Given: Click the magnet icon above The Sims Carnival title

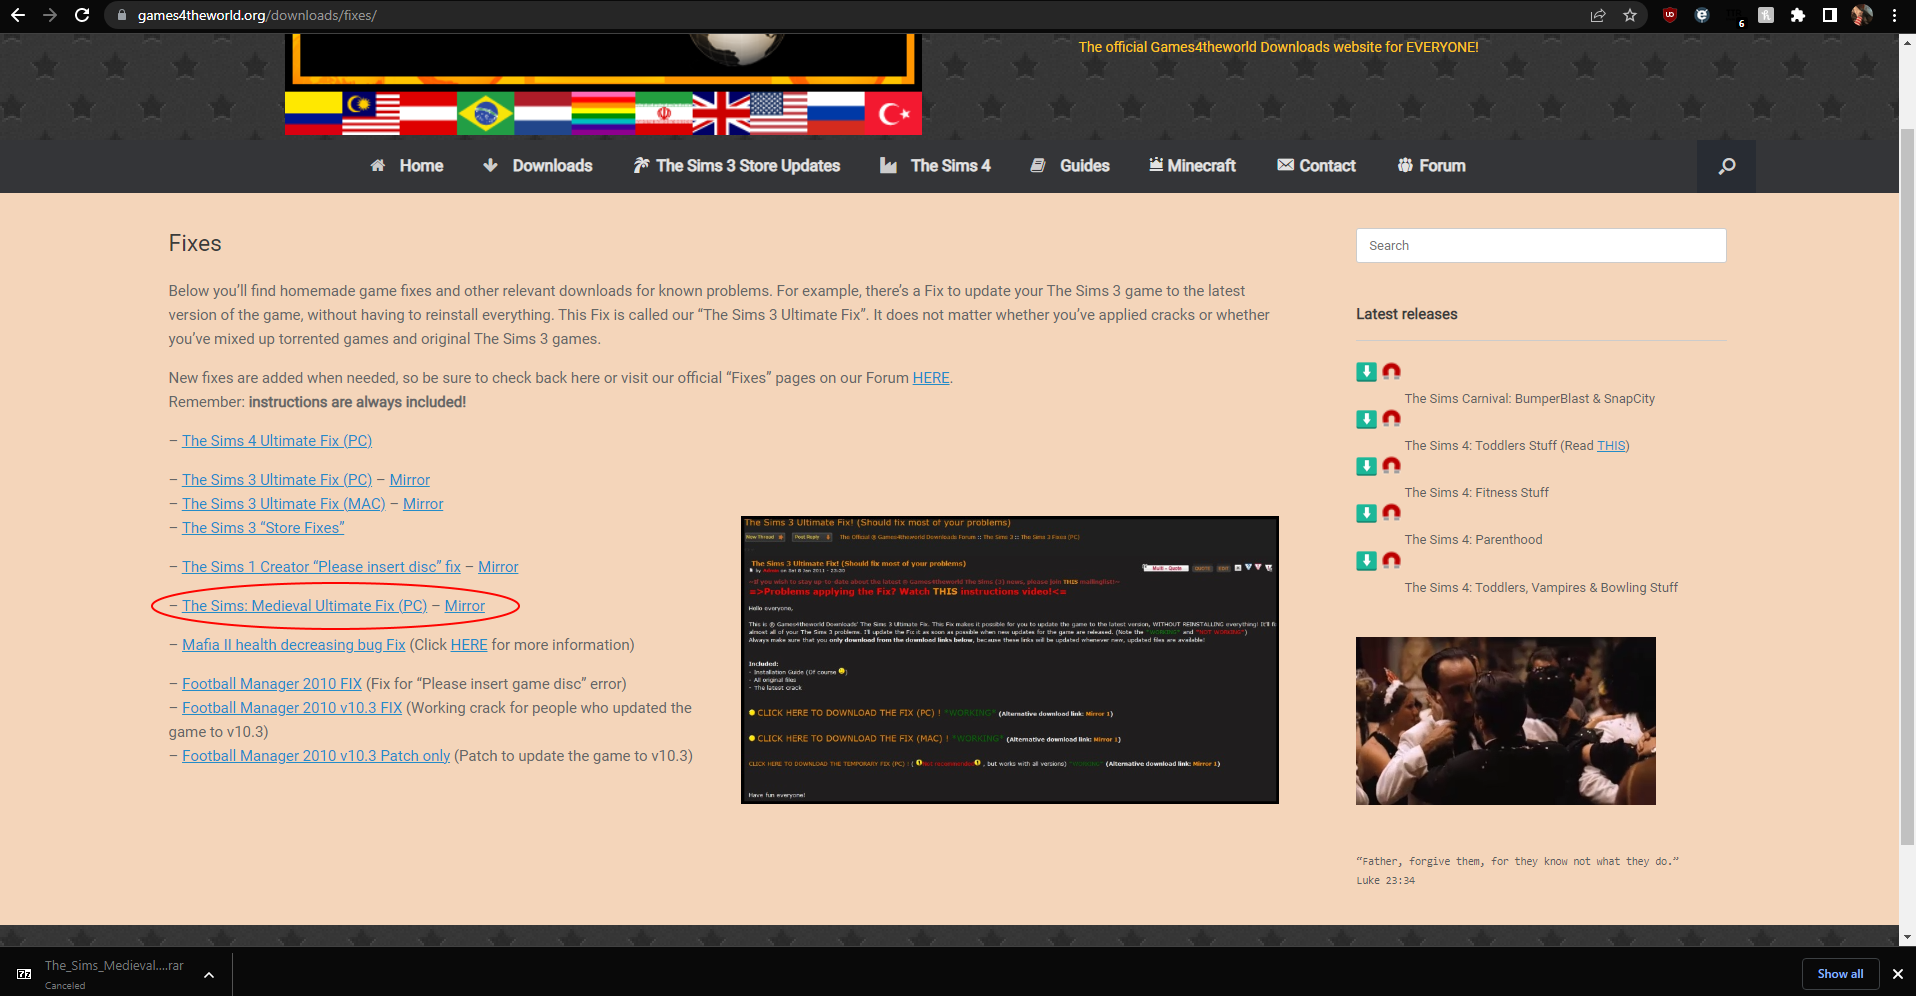Looking at the screenshot, I should (1391, 372).
